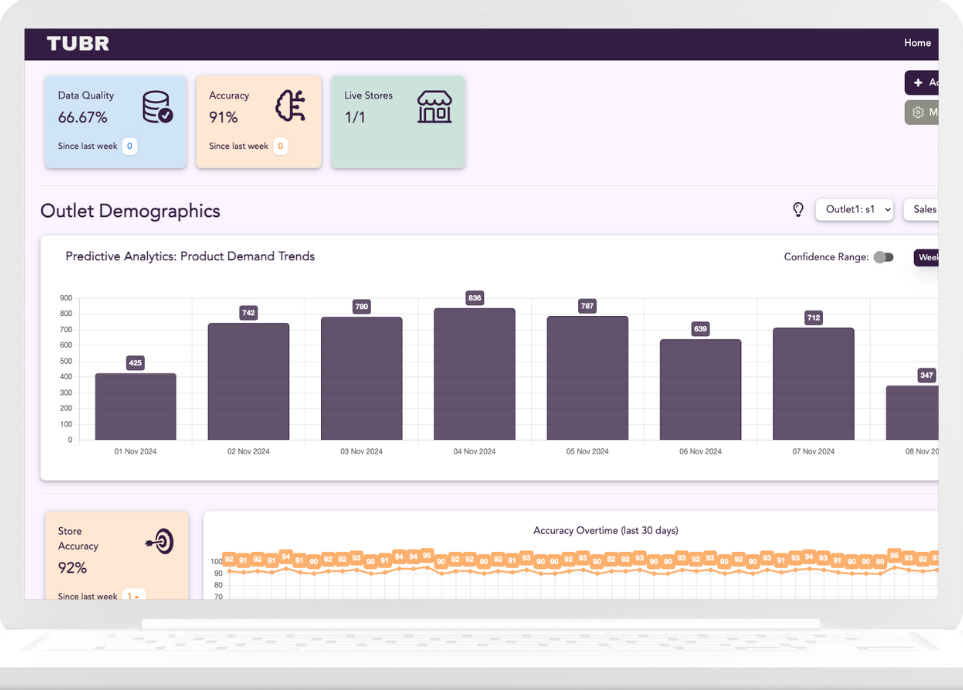Image resolution: width=963 pixels, height=690 pixels.
Task: Click the plus icon on dark button
Action: [918, 82]
